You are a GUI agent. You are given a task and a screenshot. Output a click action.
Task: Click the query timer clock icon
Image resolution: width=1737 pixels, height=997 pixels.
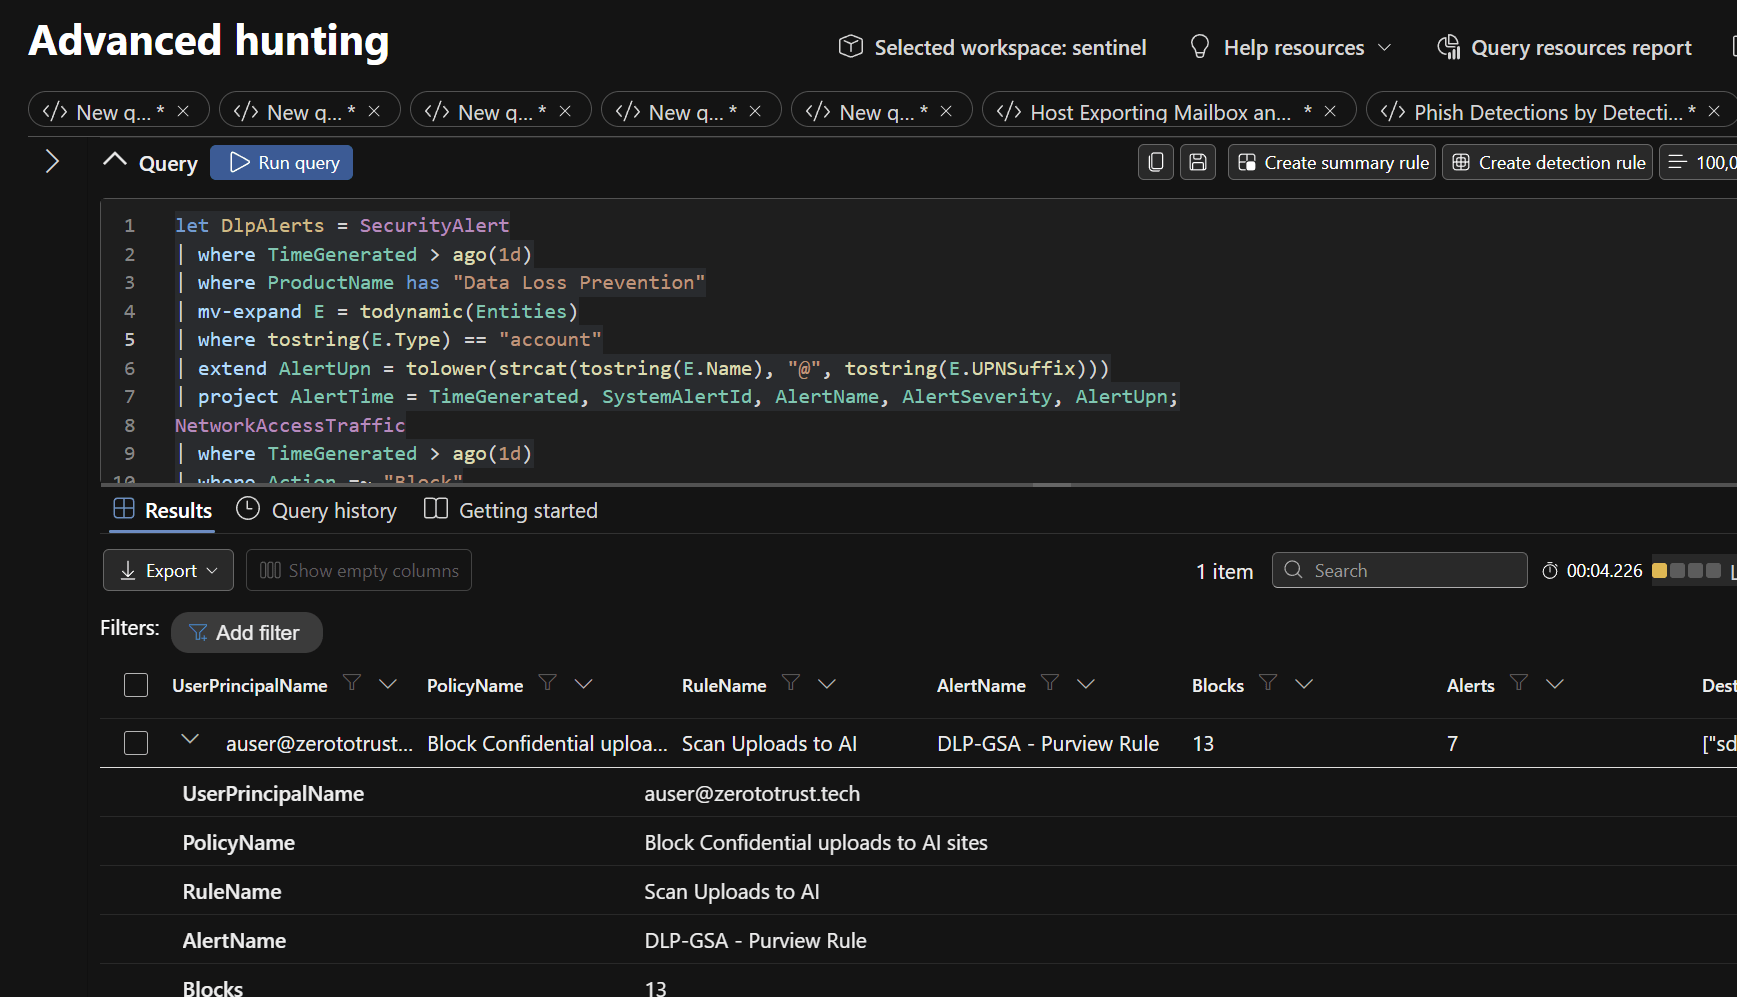pos(1550,571)
